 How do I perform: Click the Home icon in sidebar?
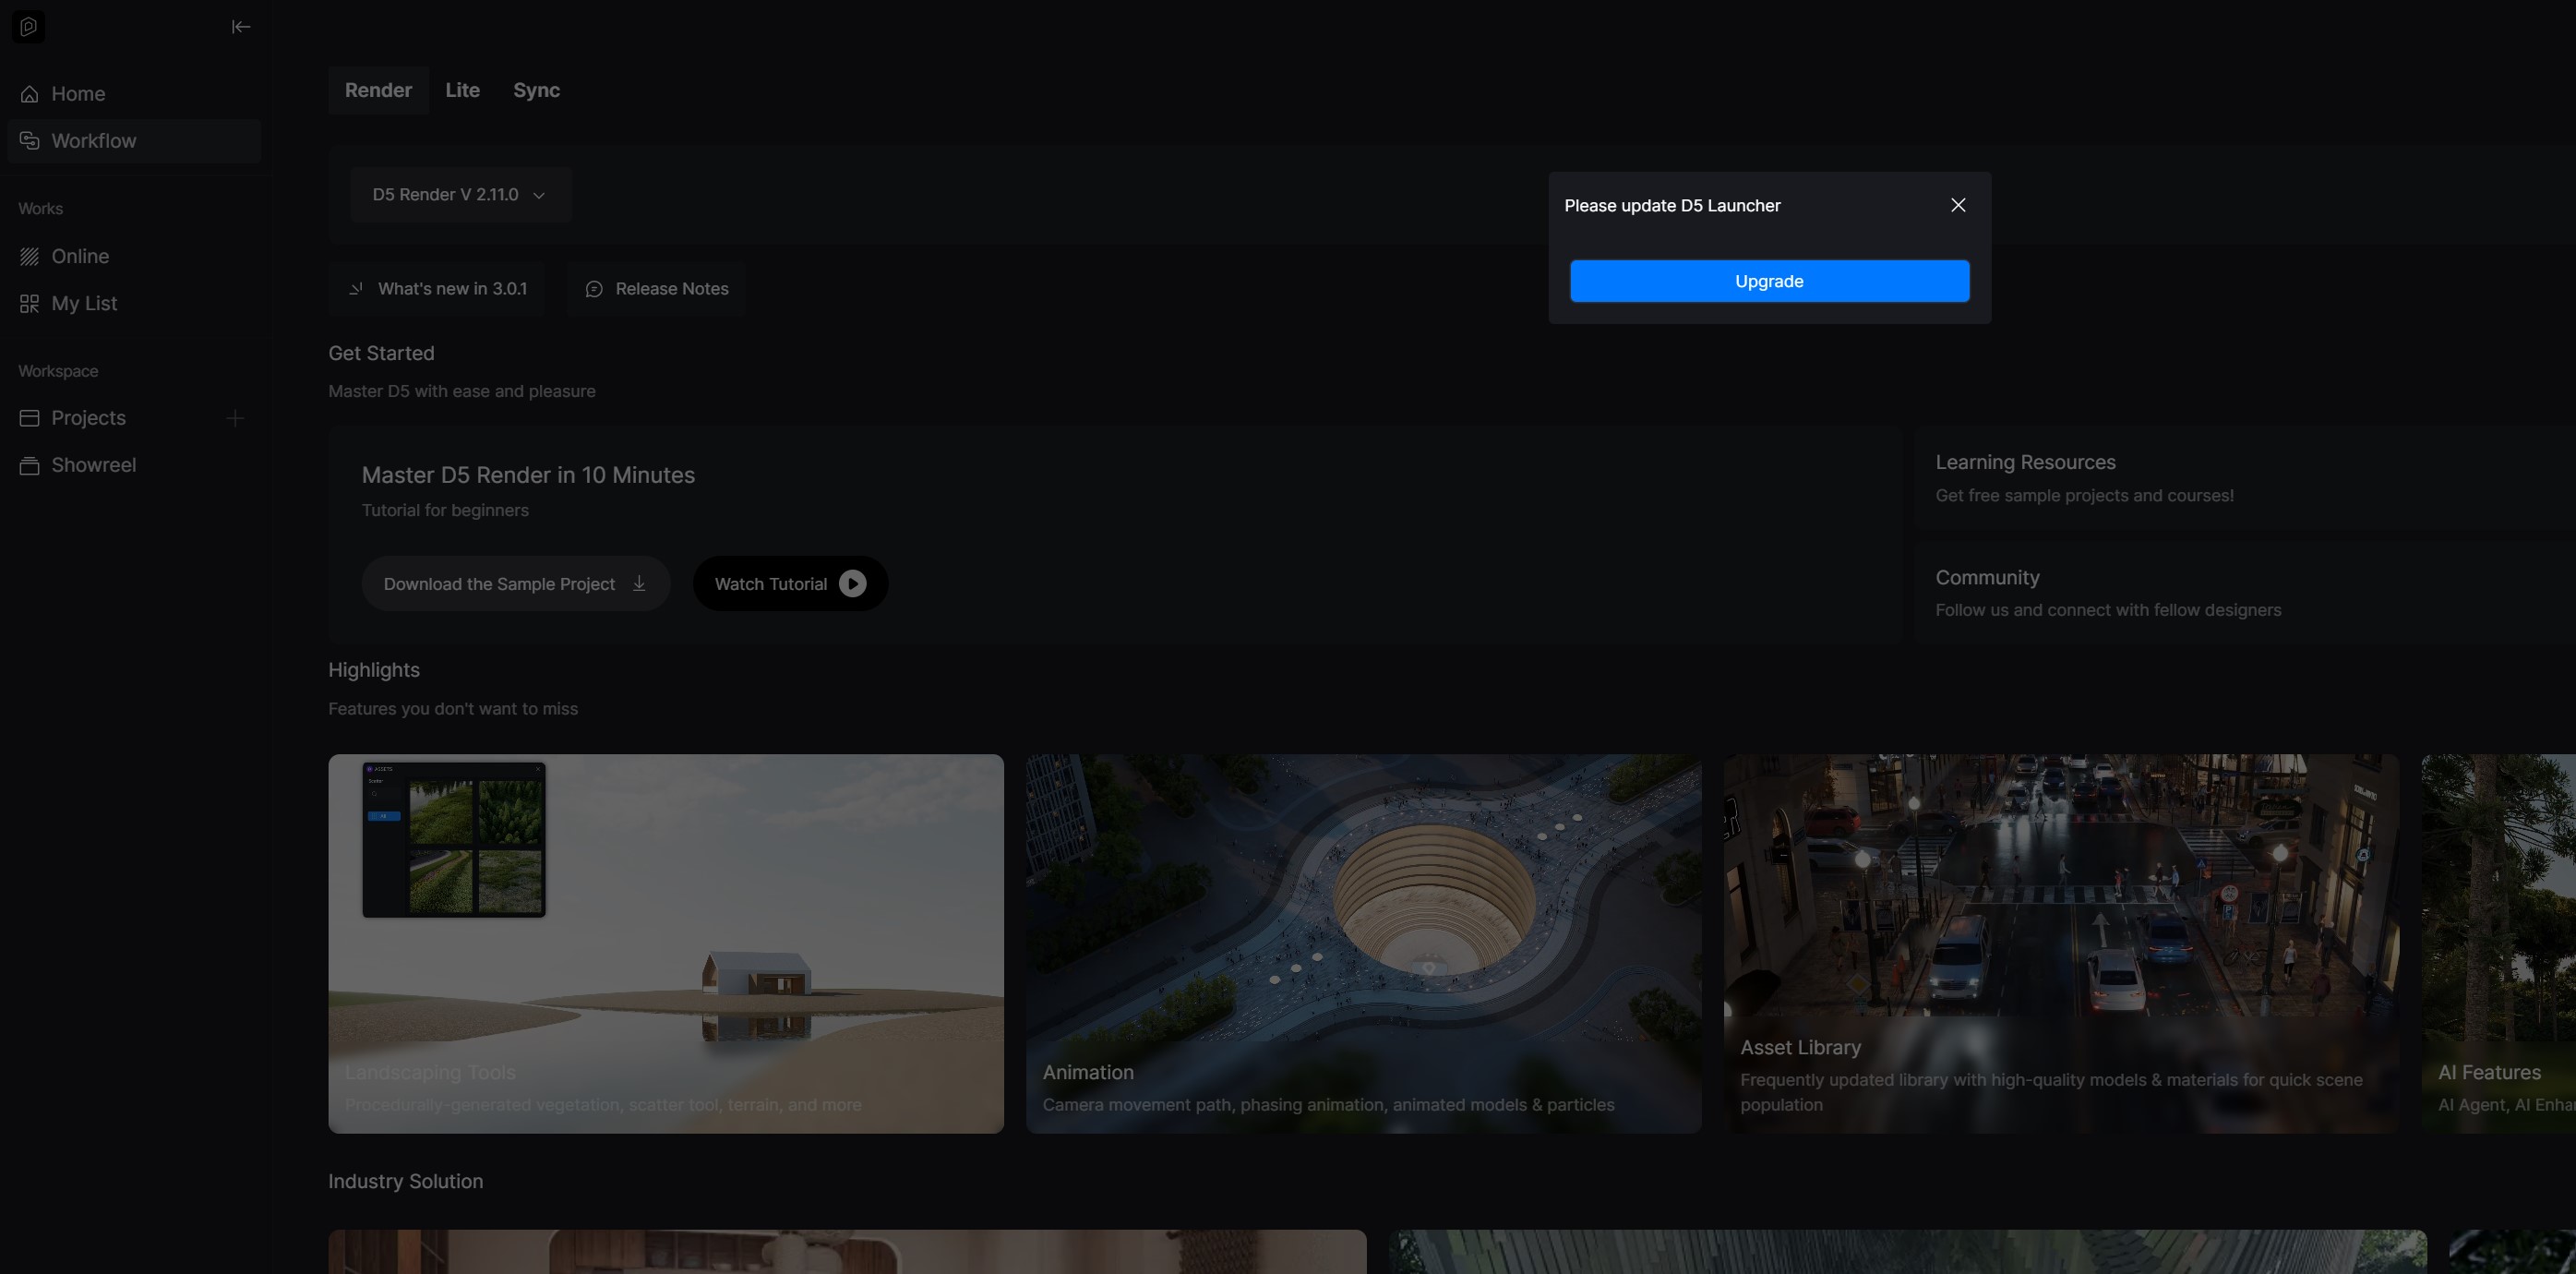pos(30,94)
